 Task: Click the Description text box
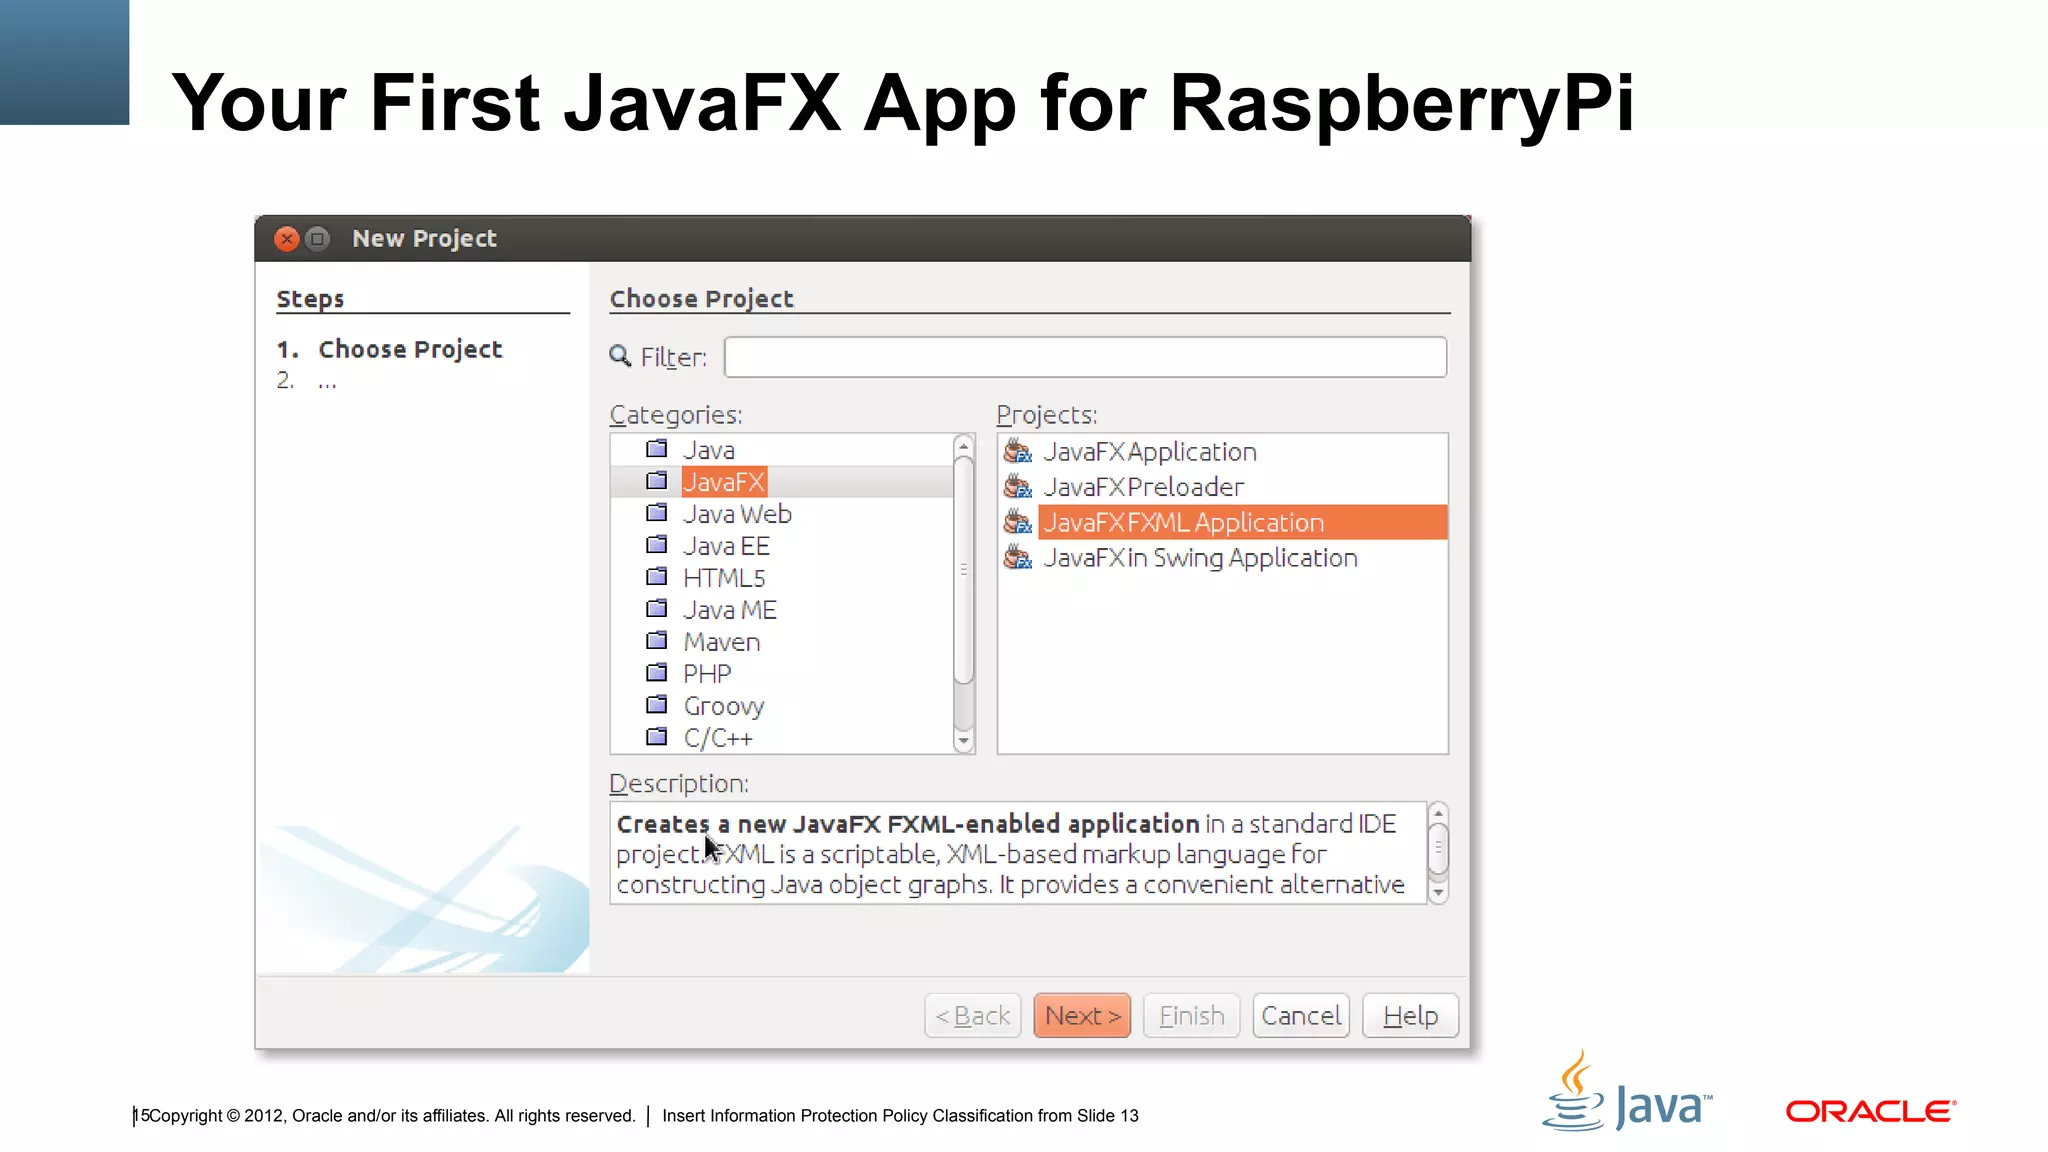pos(1018,853)
